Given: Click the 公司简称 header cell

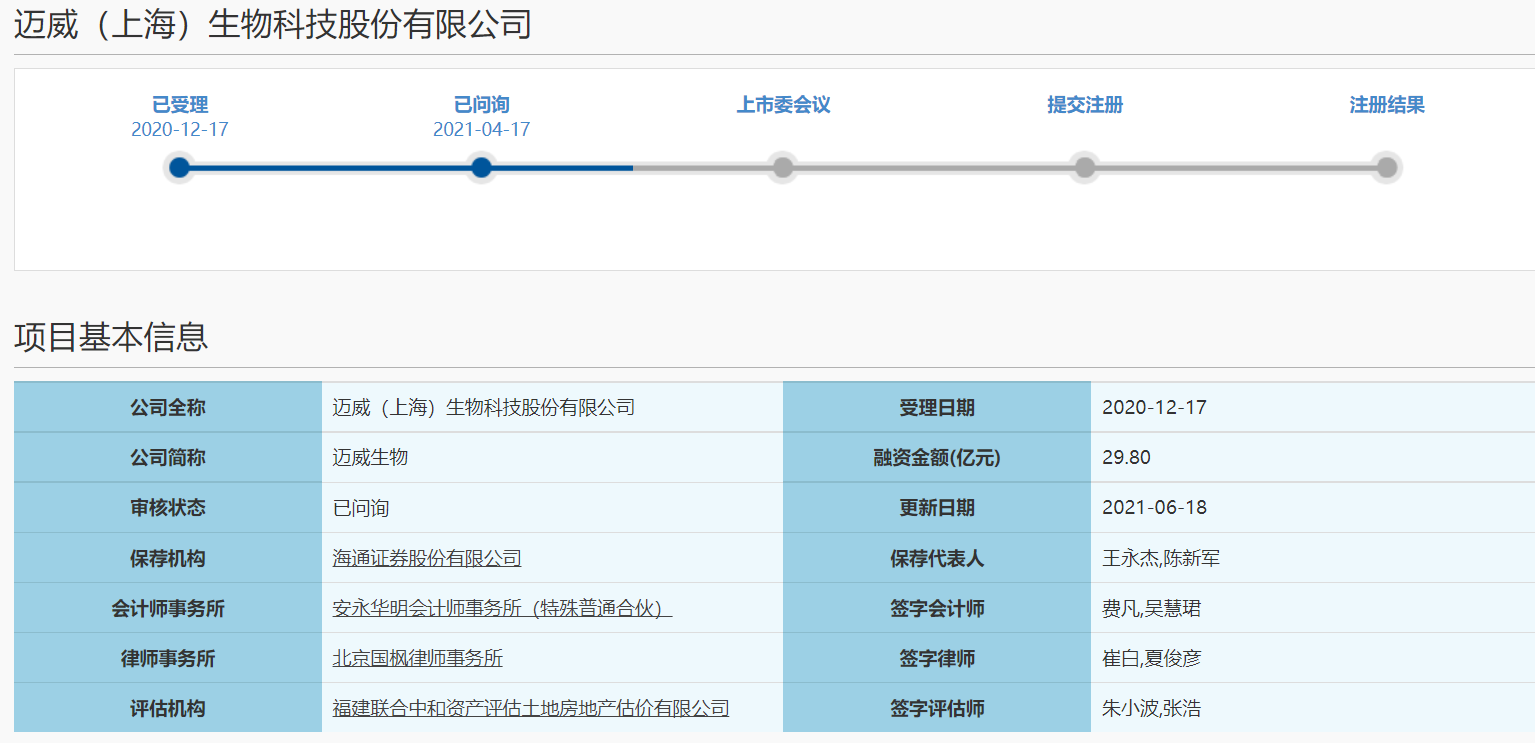Looking at the screenshot, I should (168, 458).
